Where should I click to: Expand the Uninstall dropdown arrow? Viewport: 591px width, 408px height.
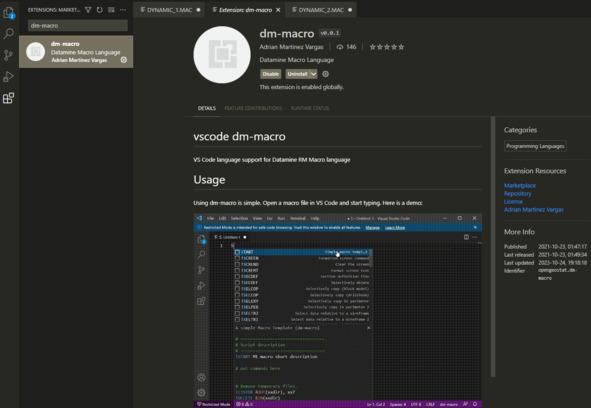click(313, 74)
